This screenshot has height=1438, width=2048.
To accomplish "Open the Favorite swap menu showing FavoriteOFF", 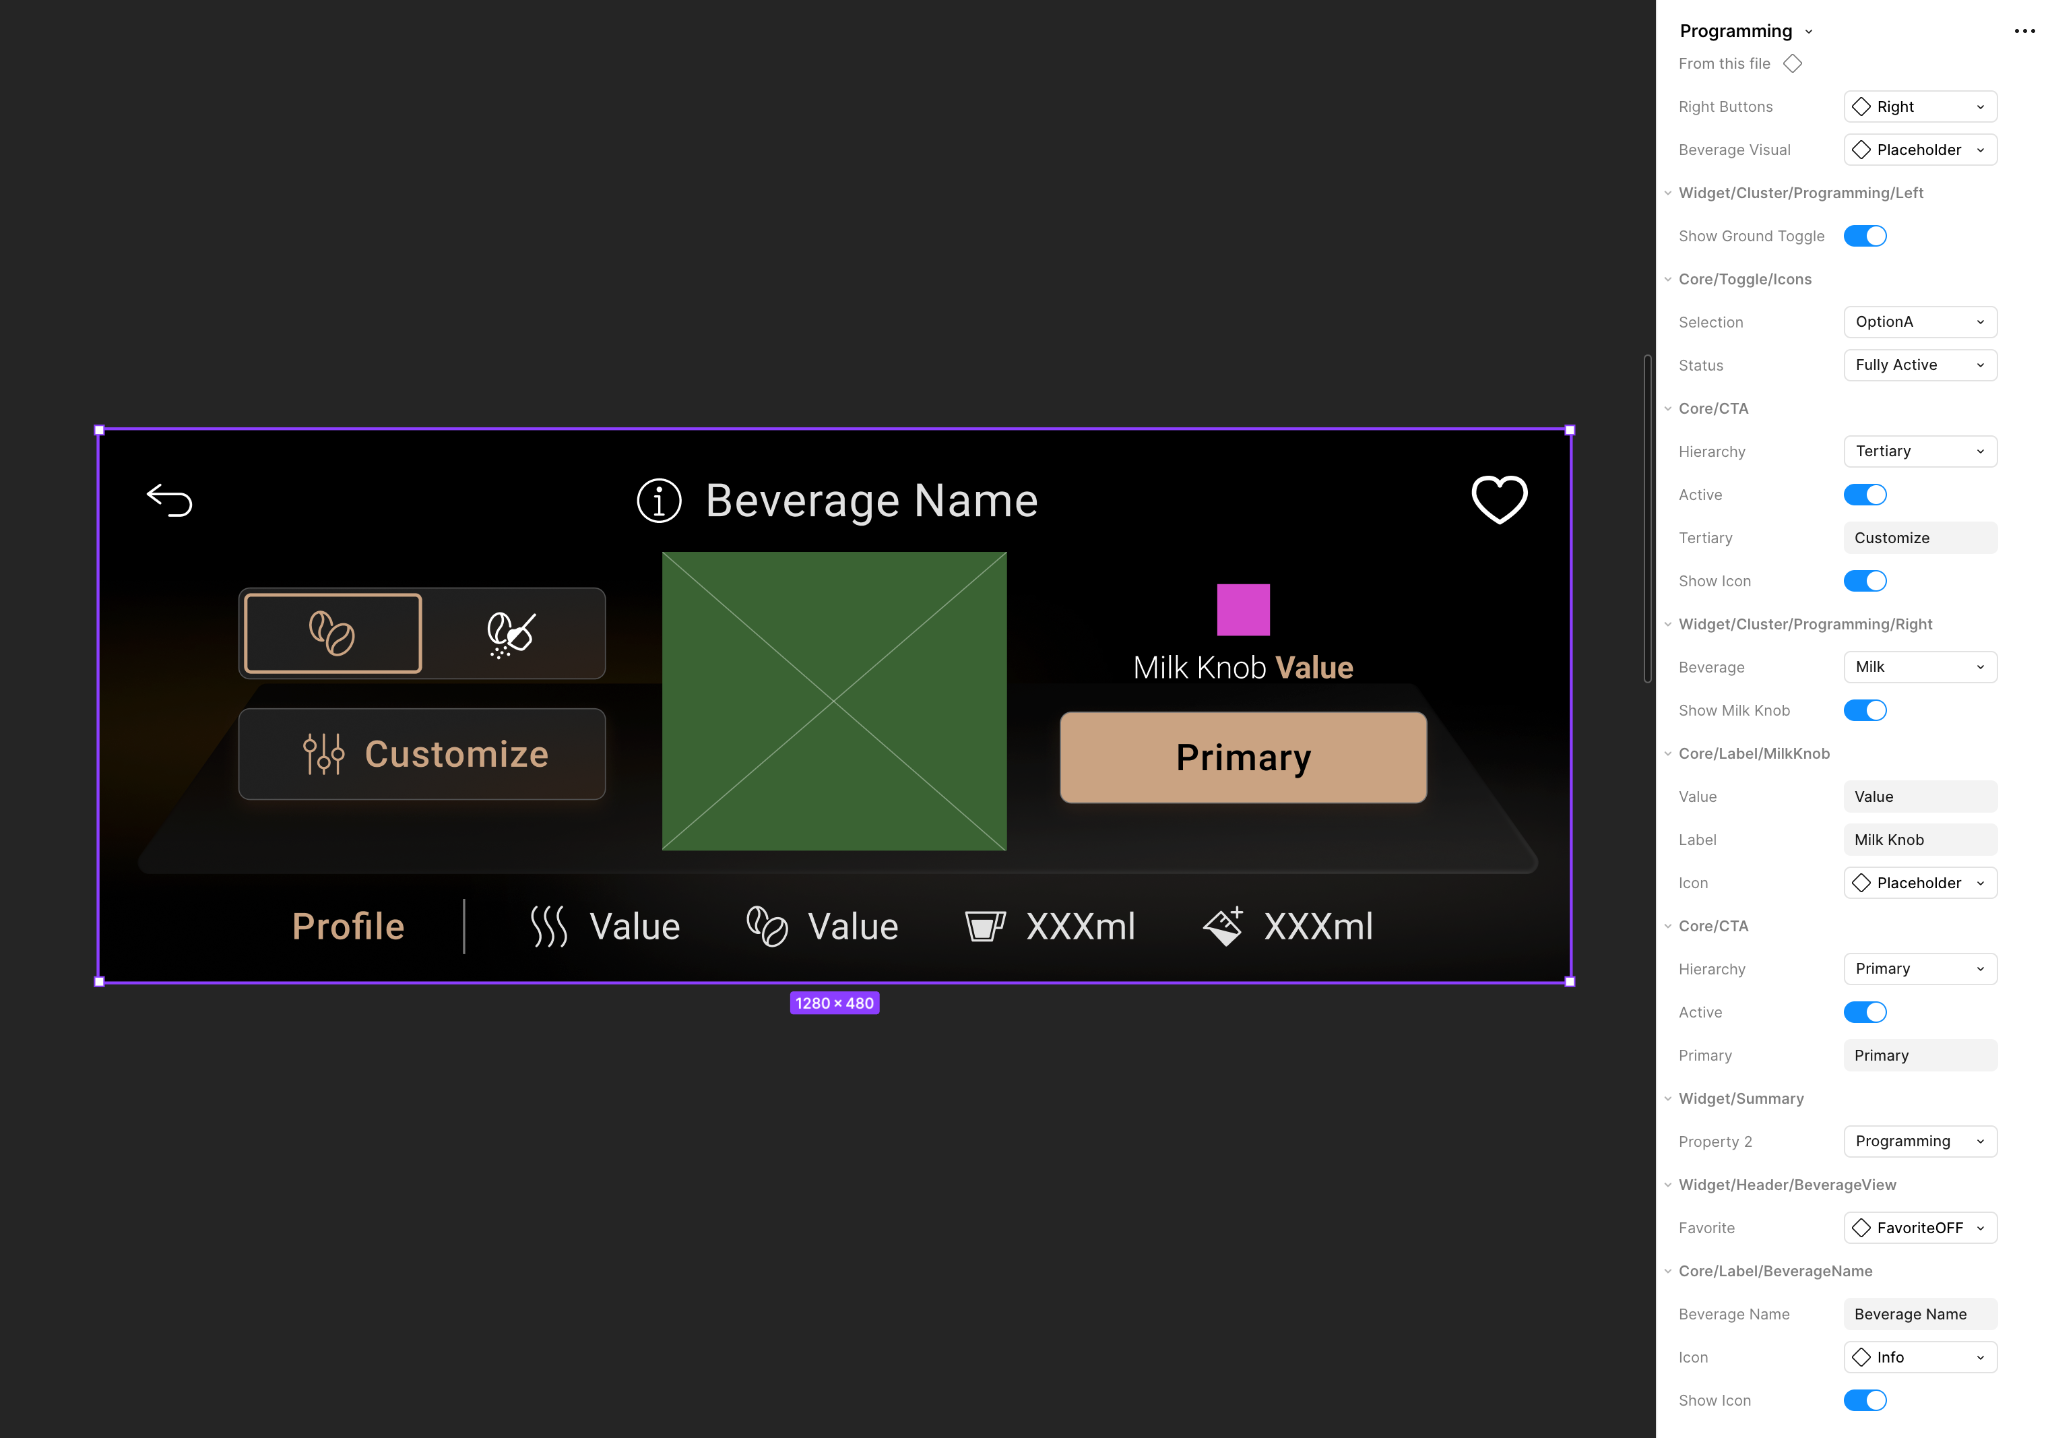I will (x=1919, y=1228).
